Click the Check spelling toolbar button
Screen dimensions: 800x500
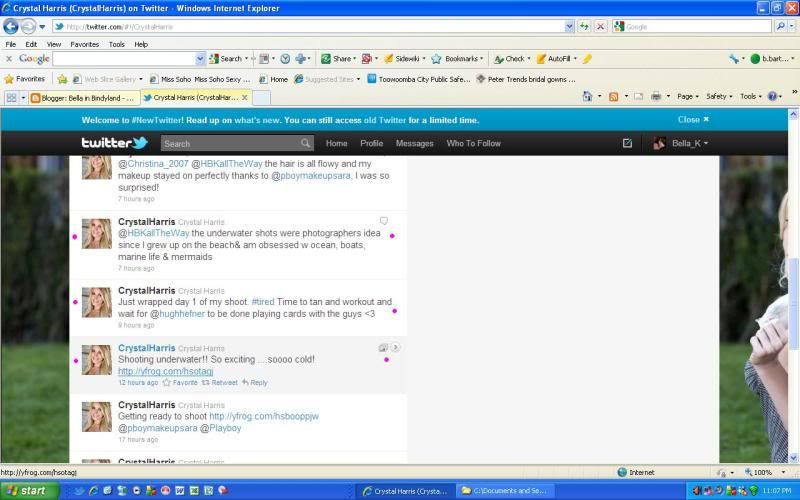(509, 59)
